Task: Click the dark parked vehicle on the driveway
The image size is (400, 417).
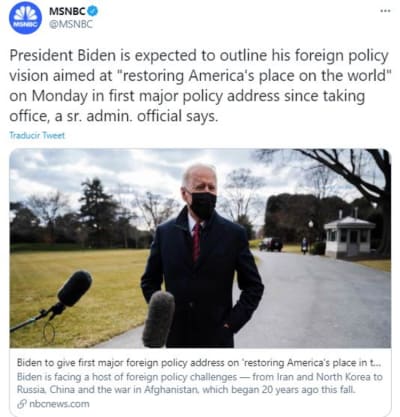Action: [x=271, y=244]
